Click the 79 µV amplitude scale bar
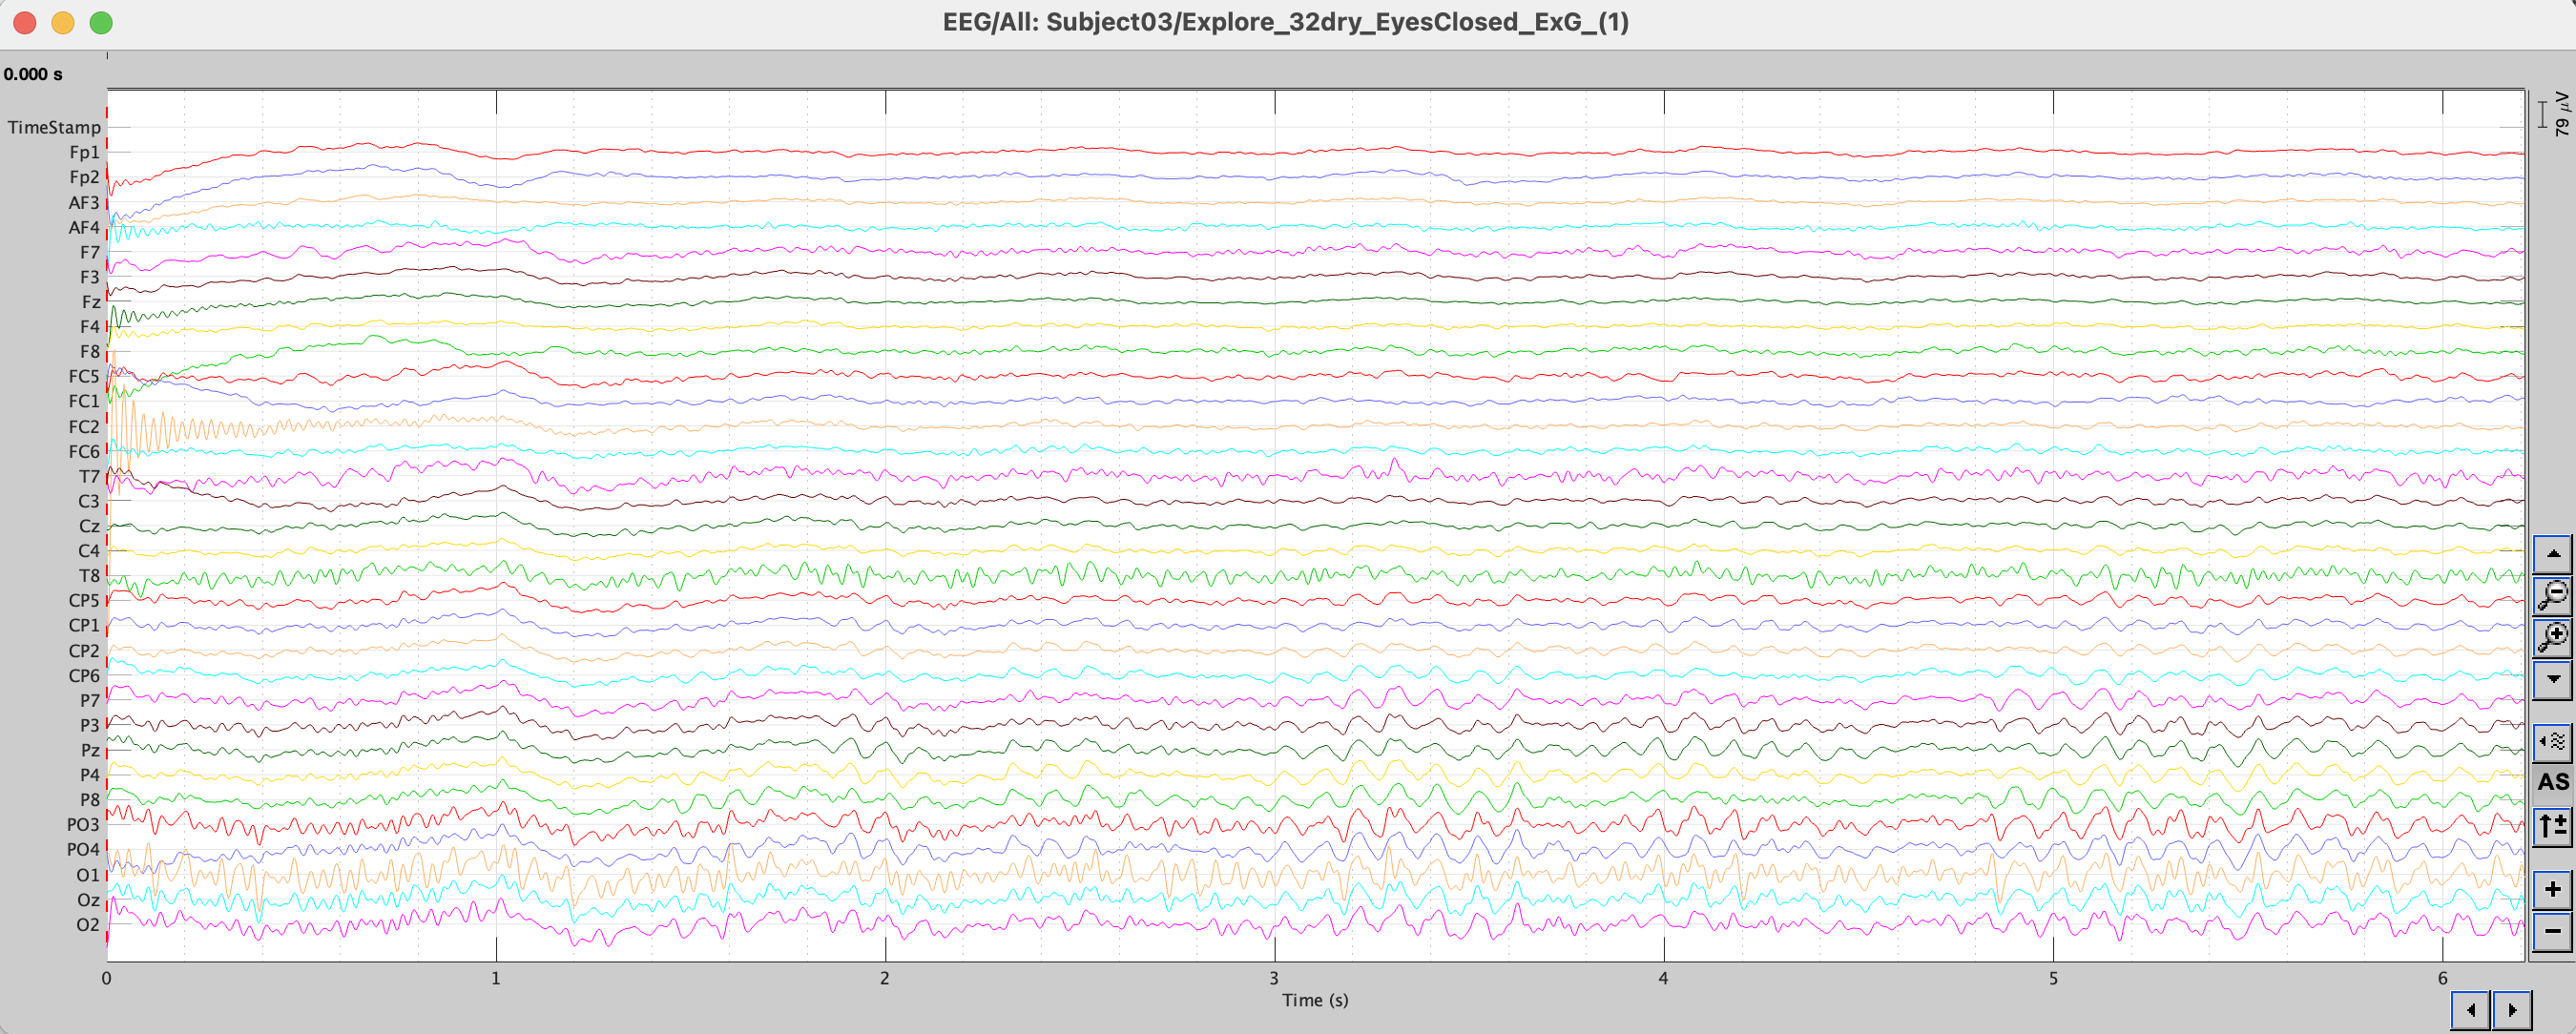The width and height of the screenshot is (2576, 1034). pyautogui.click(x=2543, y=114)
